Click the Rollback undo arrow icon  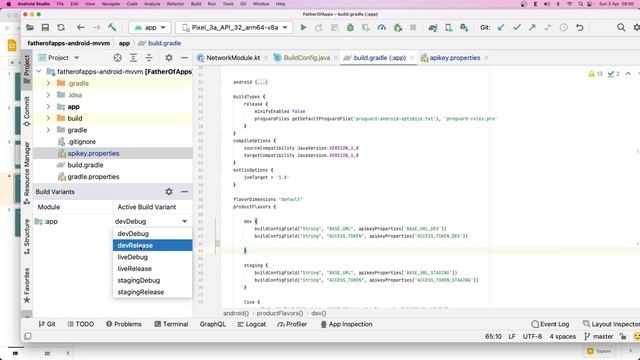coord(580,27)
